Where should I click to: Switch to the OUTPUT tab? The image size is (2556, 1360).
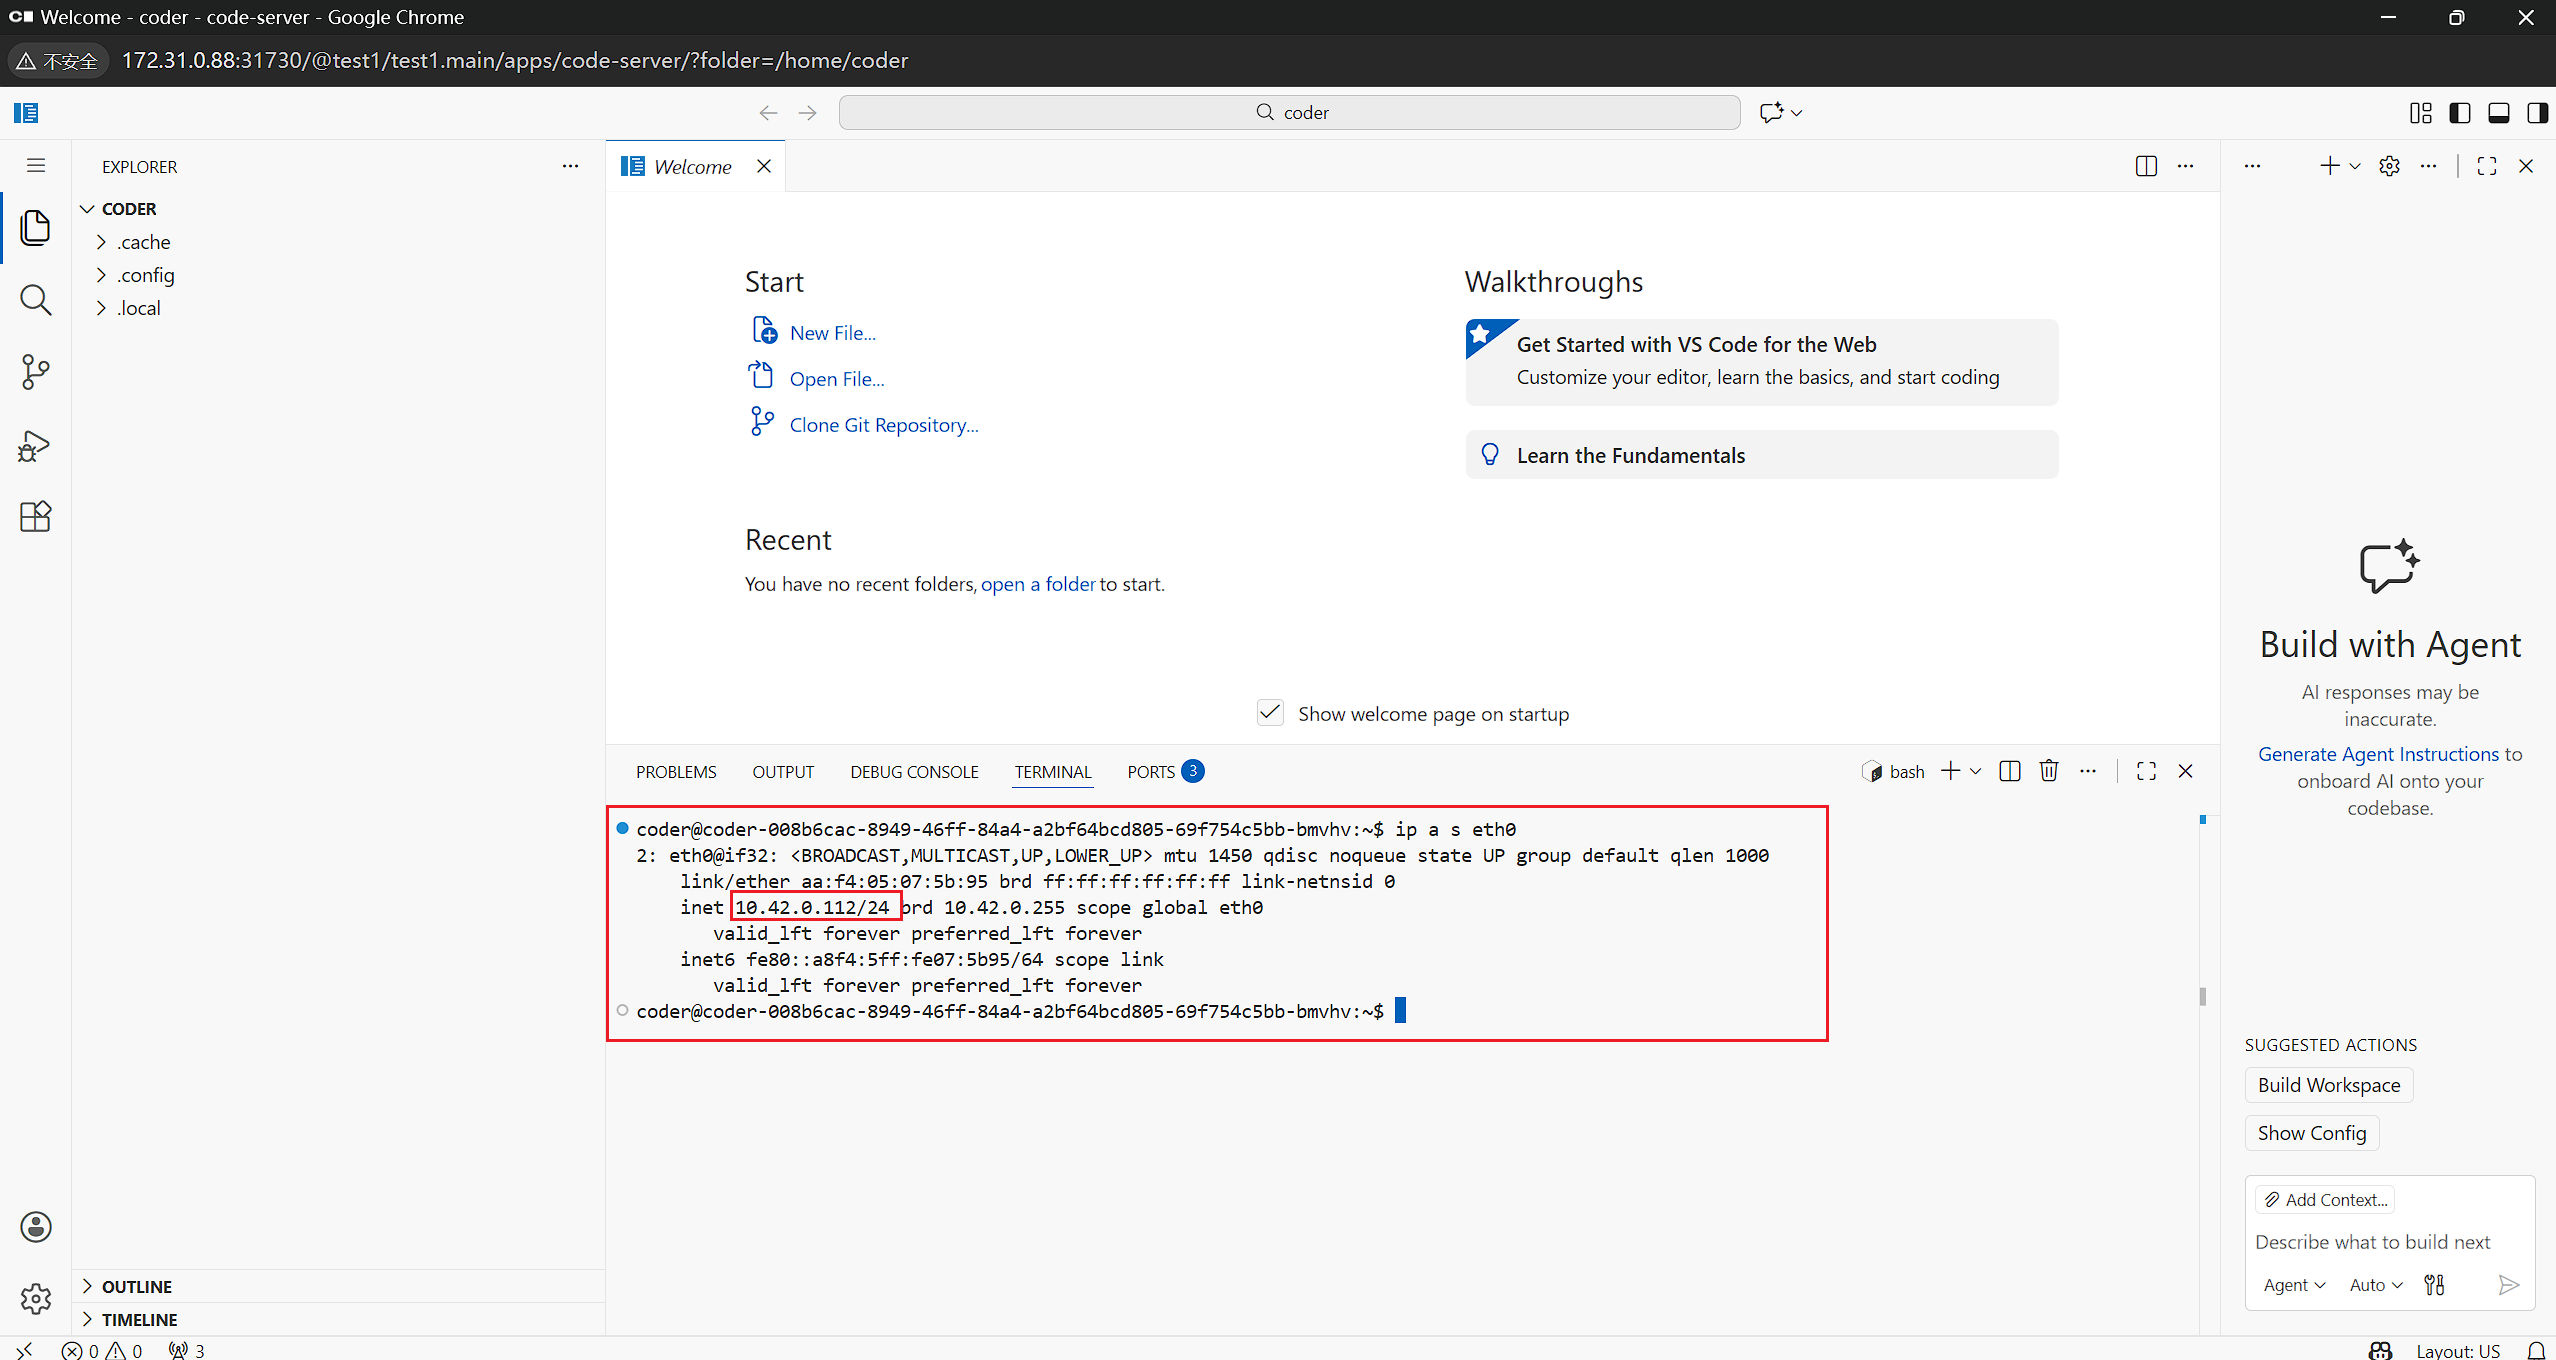[x=783, y=772]
